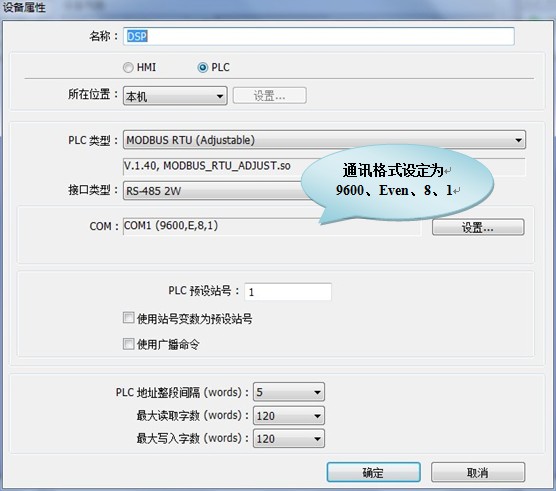This screenshot has height=491, width=556.
Task: Click the 名称 field containing DSP
Action: click(319, 36)
